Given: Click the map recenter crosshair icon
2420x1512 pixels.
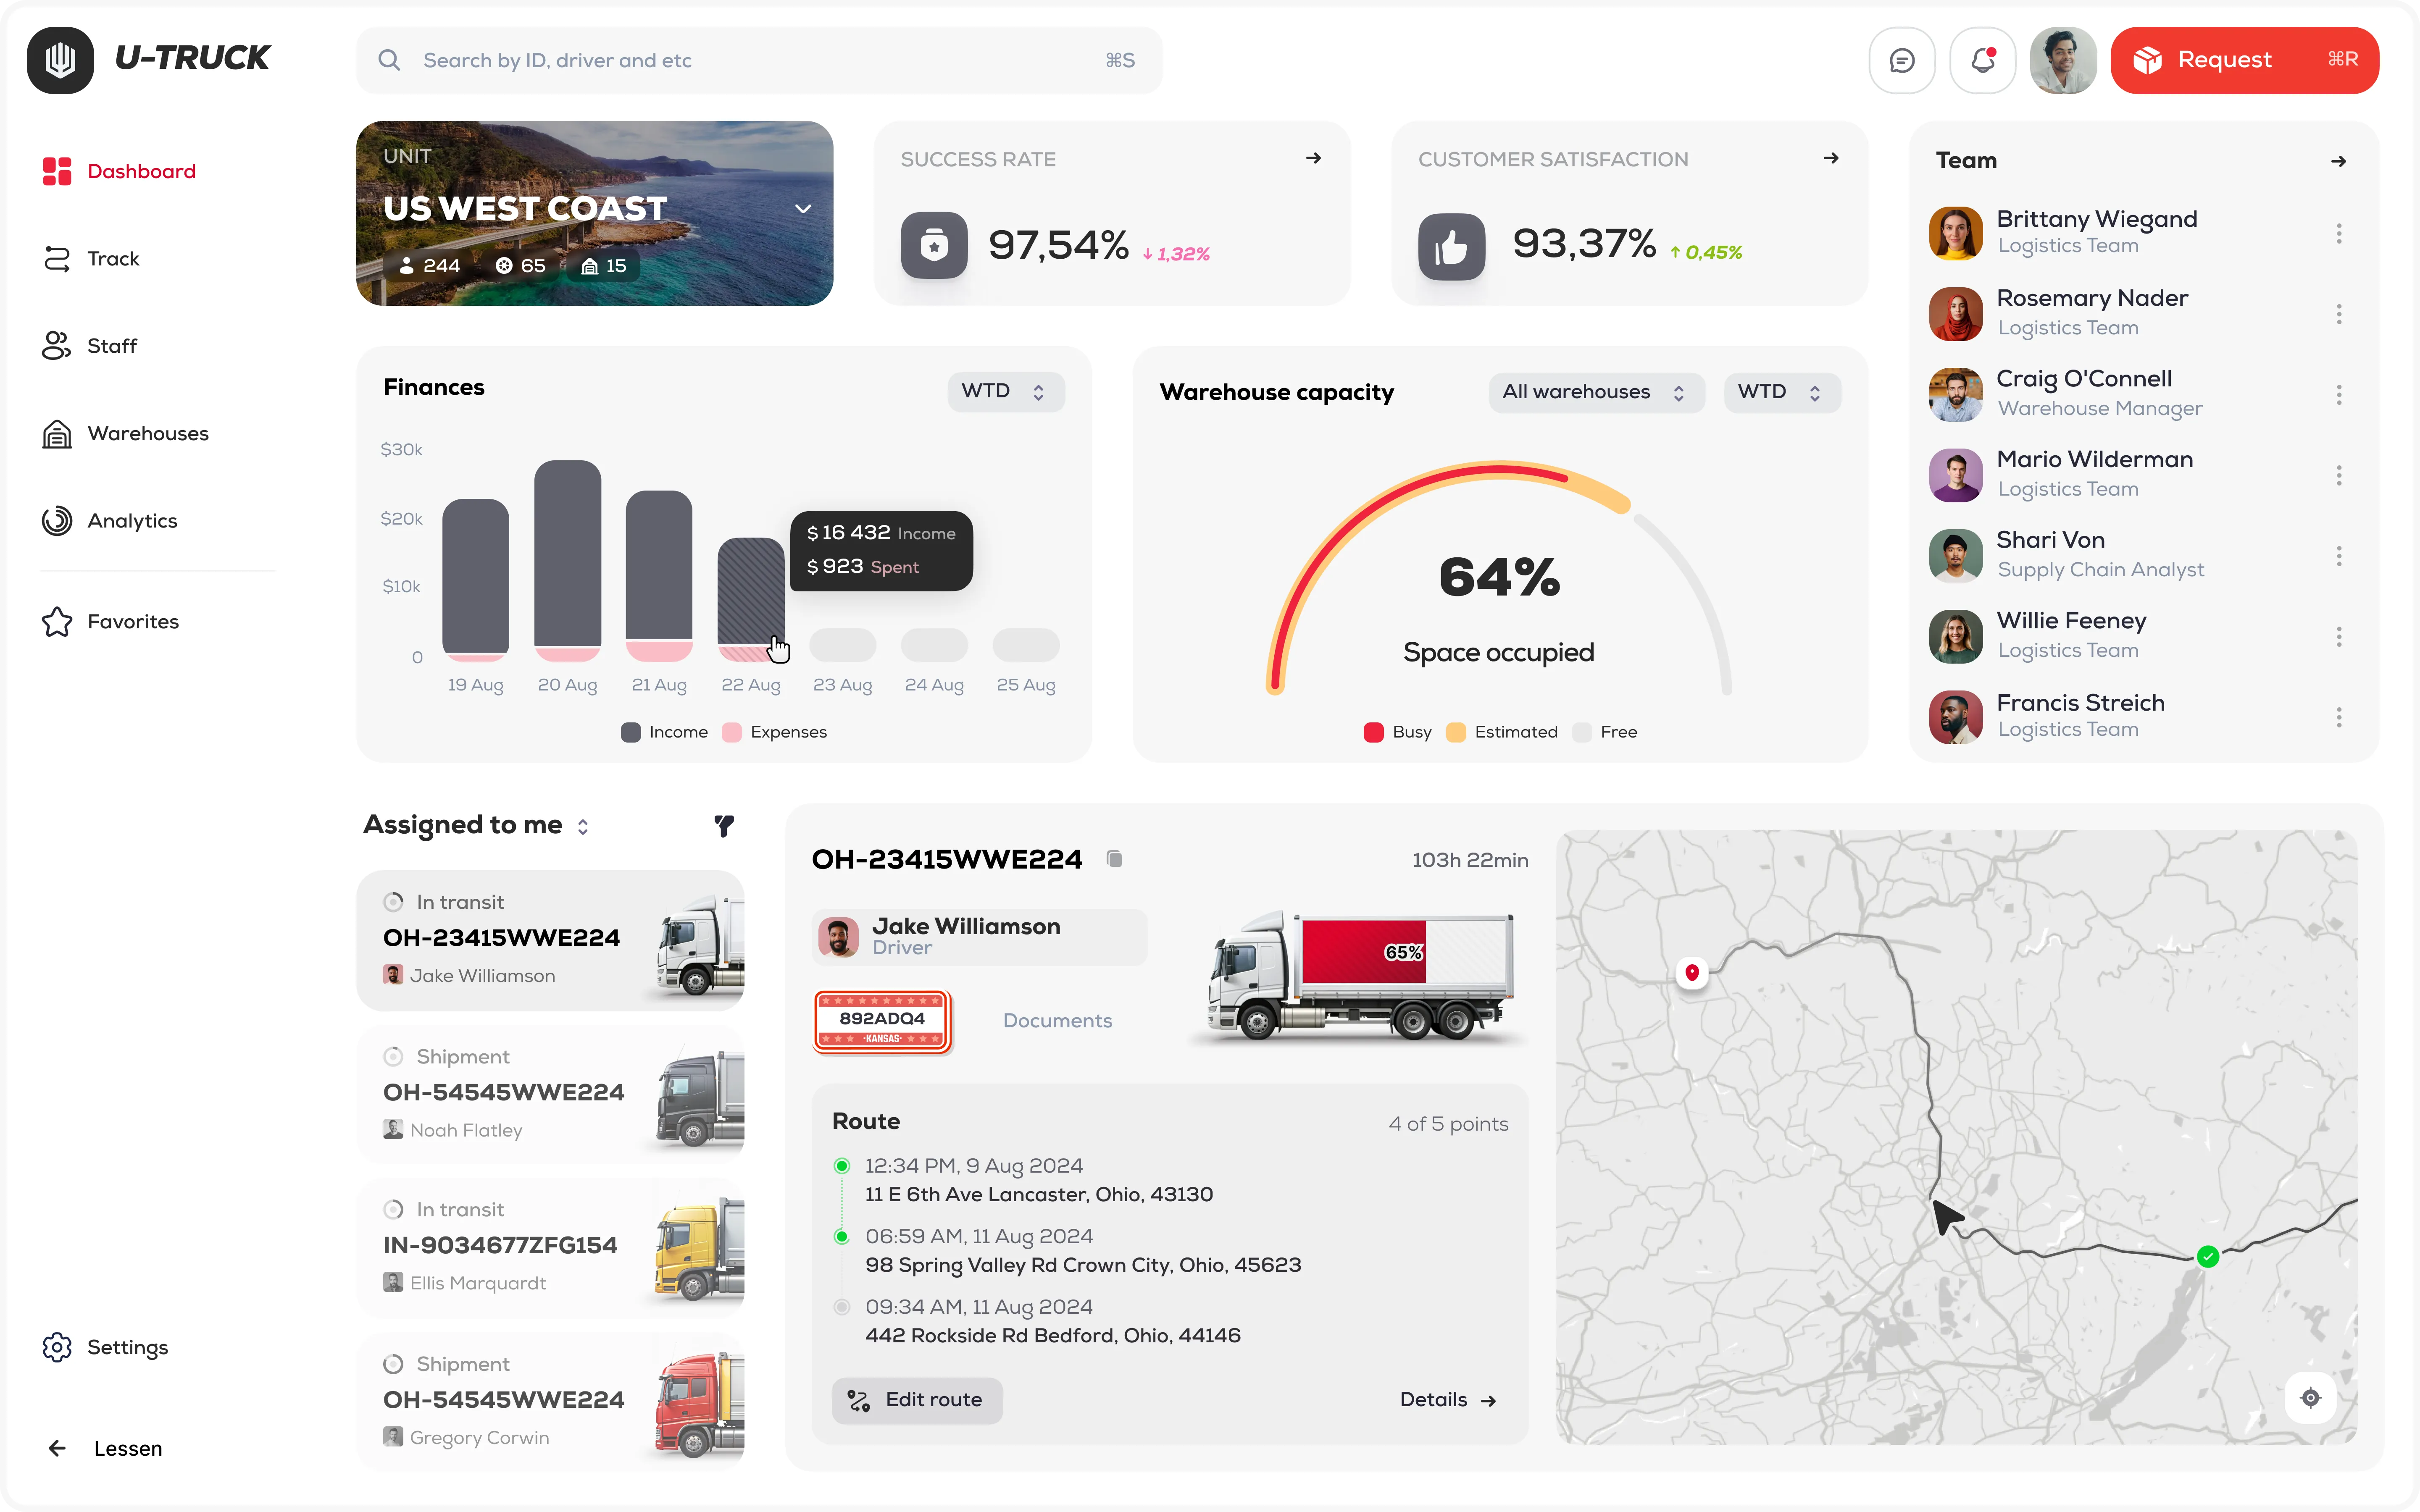Looking at the screenshot, I should tap(2311, 1398).
